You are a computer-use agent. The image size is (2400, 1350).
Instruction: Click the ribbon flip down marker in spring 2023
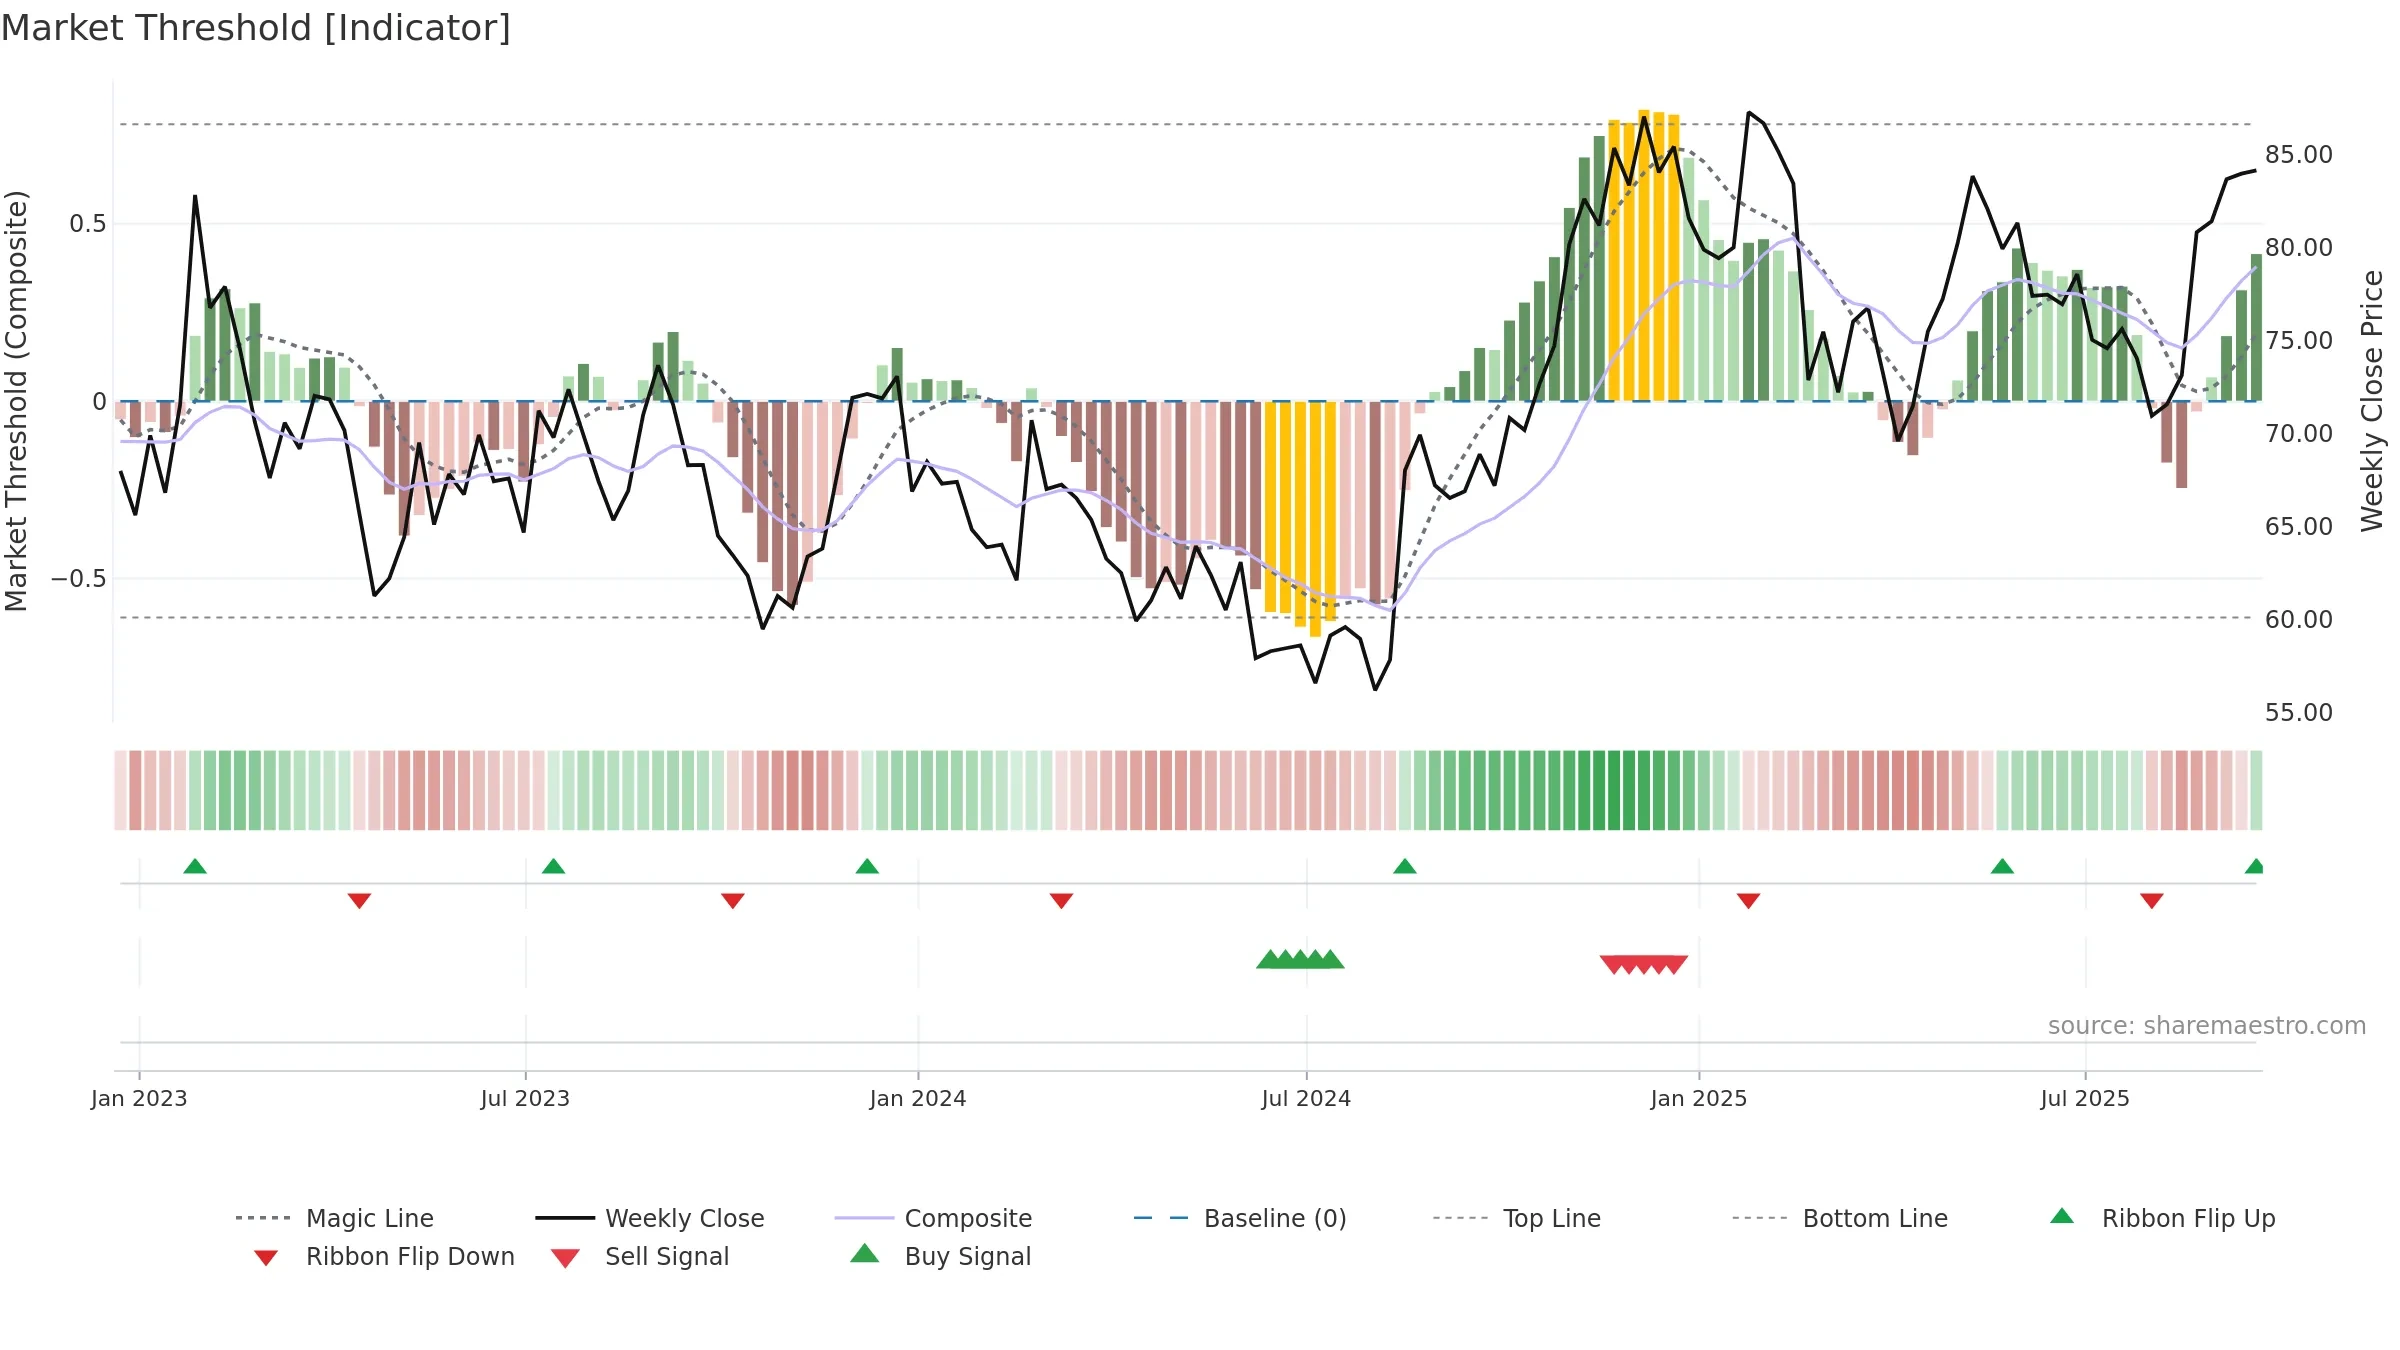pos(359,901)
